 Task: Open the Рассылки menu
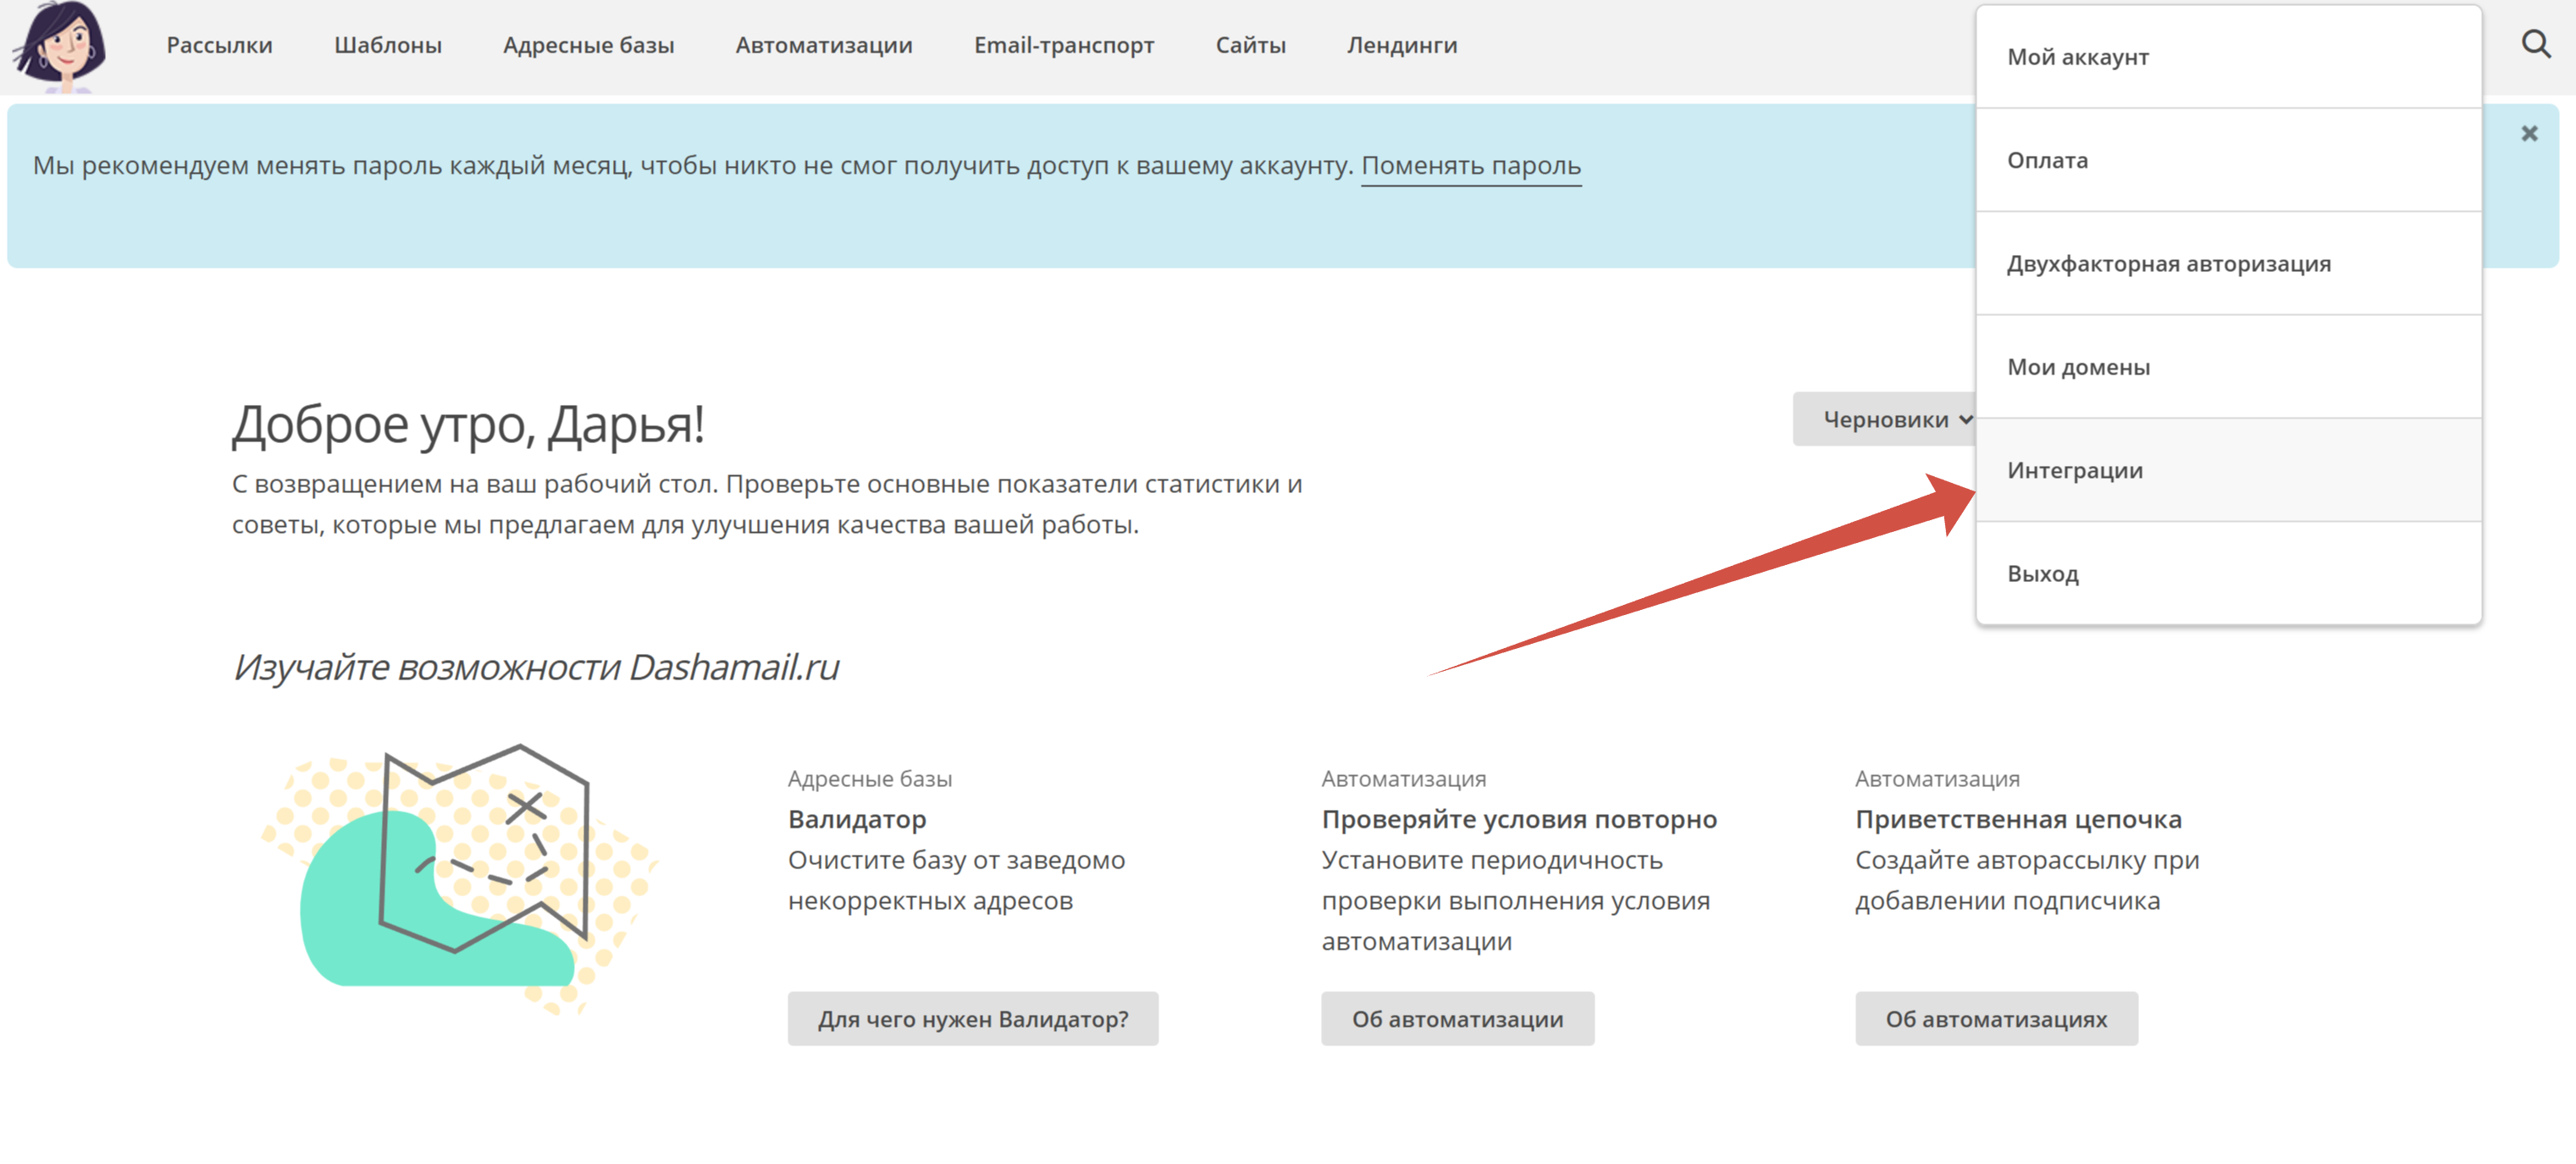[x=219, y=45]
